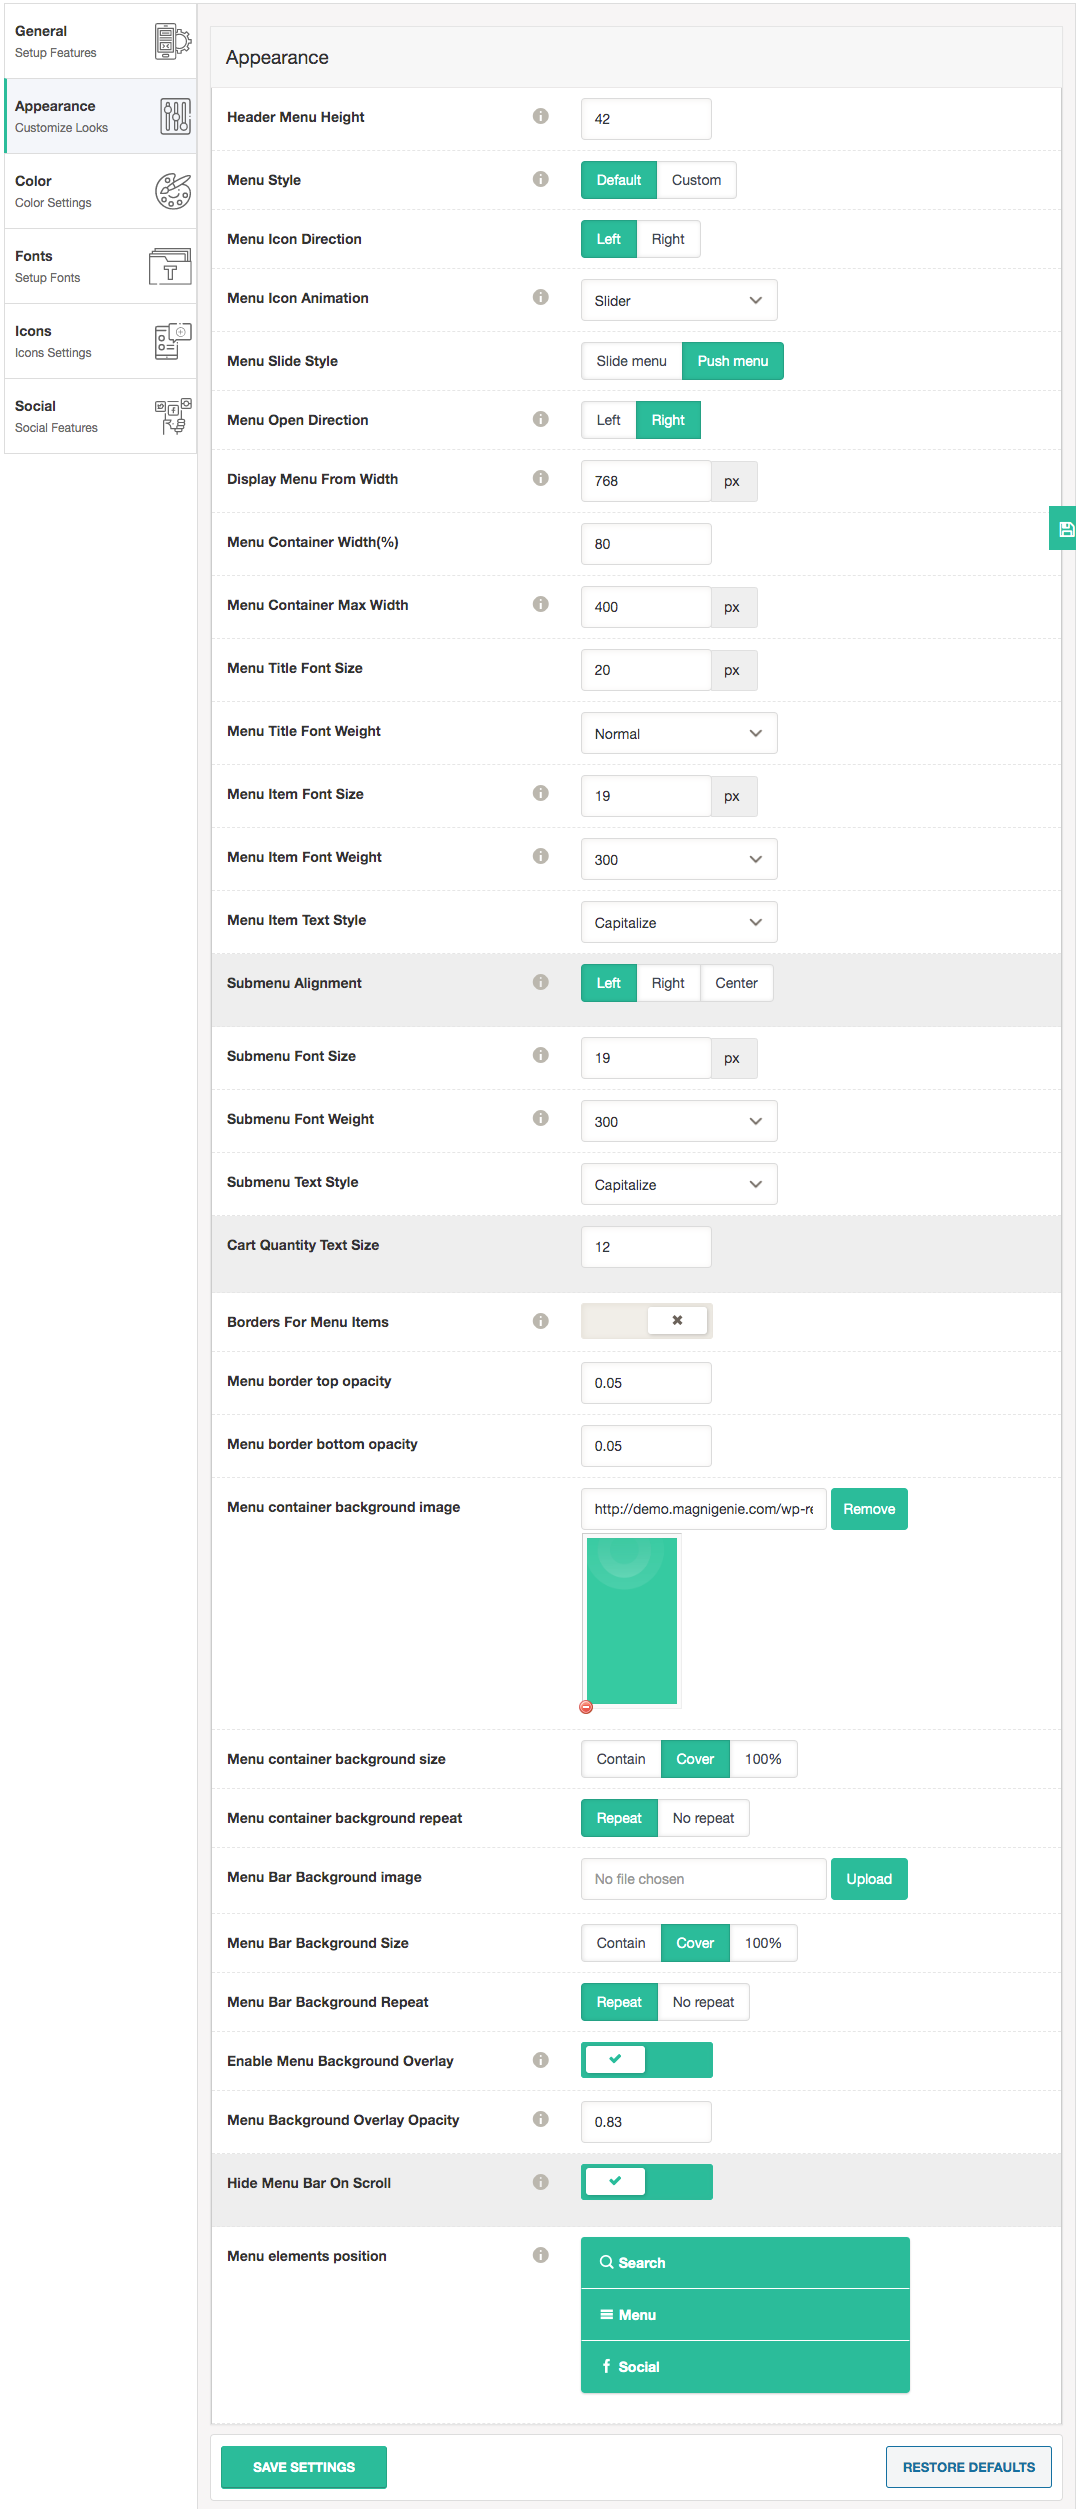This screenshot has height=2509, width=1079.
Task: Open the Menu Icon Animation dropdown
Action: [678, 300]
